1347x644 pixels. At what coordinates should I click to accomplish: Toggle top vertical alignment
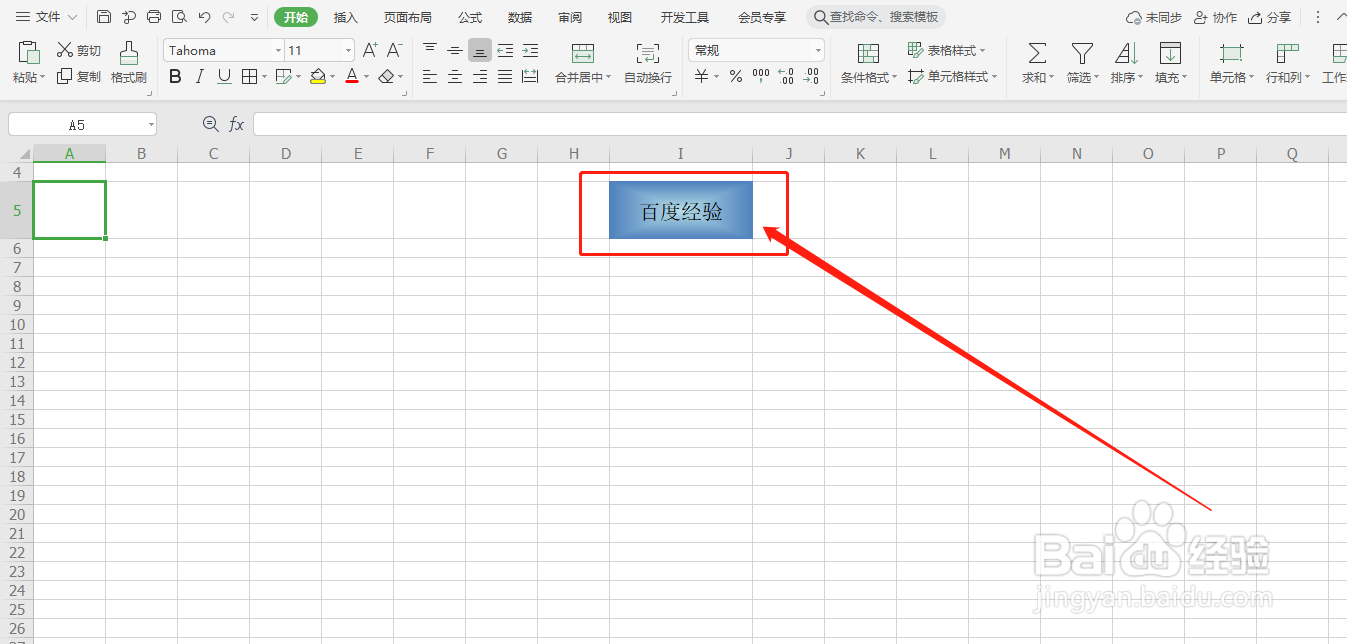pyautogui.click(x=430, y=50)
